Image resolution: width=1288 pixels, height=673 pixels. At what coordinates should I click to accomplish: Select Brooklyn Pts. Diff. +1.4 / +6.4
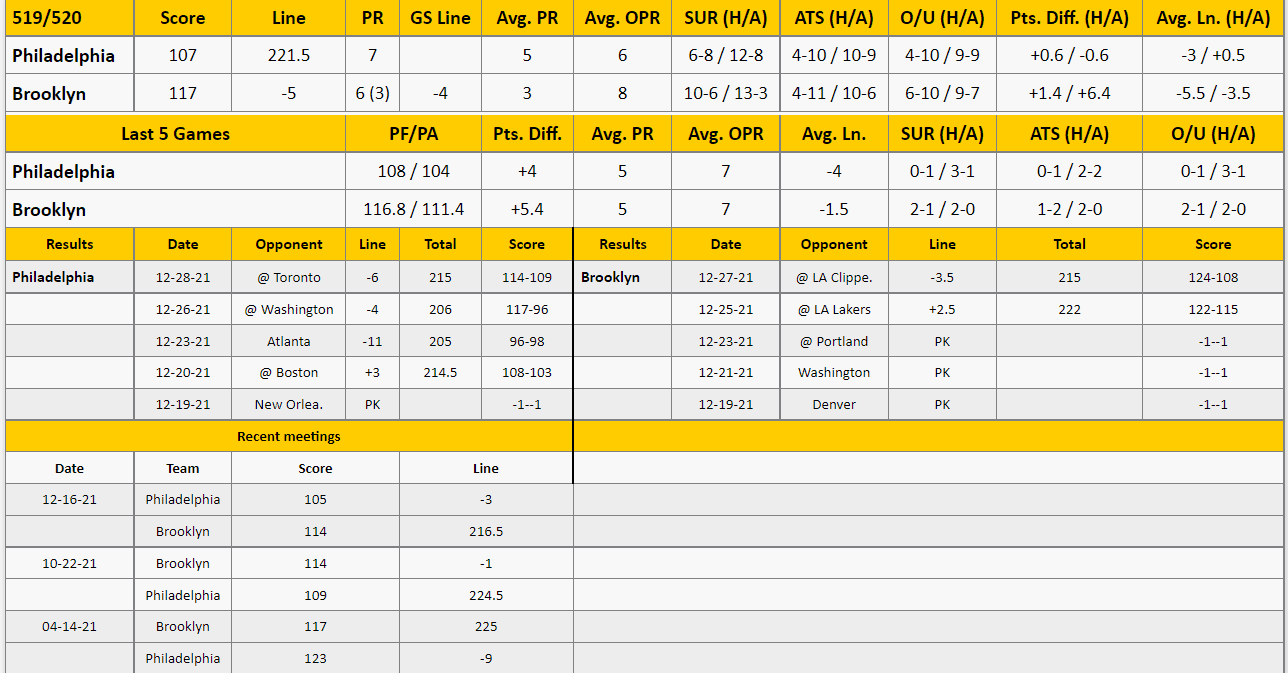point(1069,94)
